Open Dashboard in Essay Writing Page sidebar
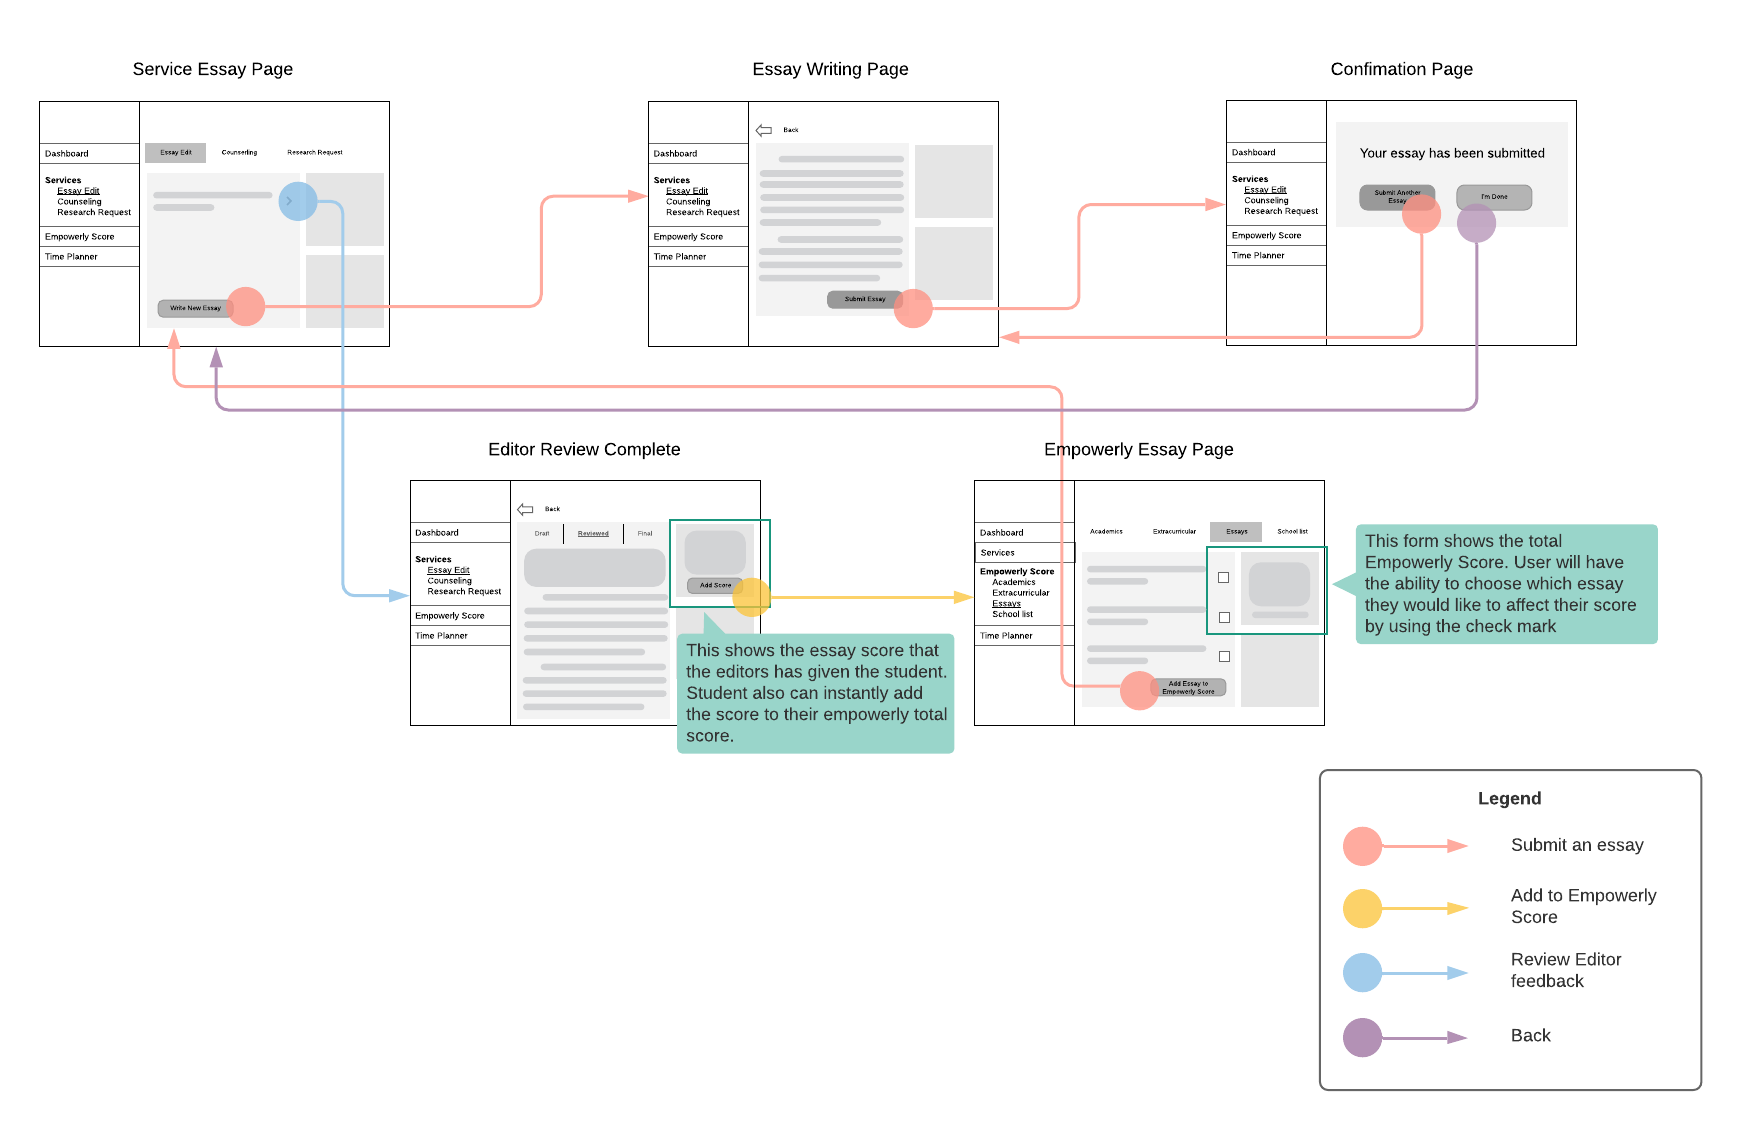1741x1130 pixels. 676,154
